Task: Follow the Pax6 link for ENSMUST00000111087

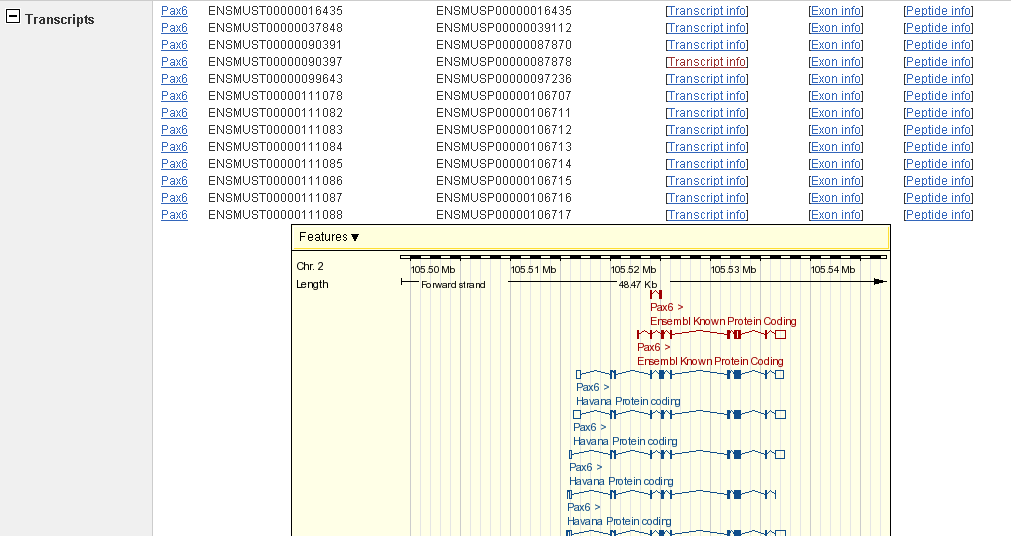Action: [x=174, y=198]
